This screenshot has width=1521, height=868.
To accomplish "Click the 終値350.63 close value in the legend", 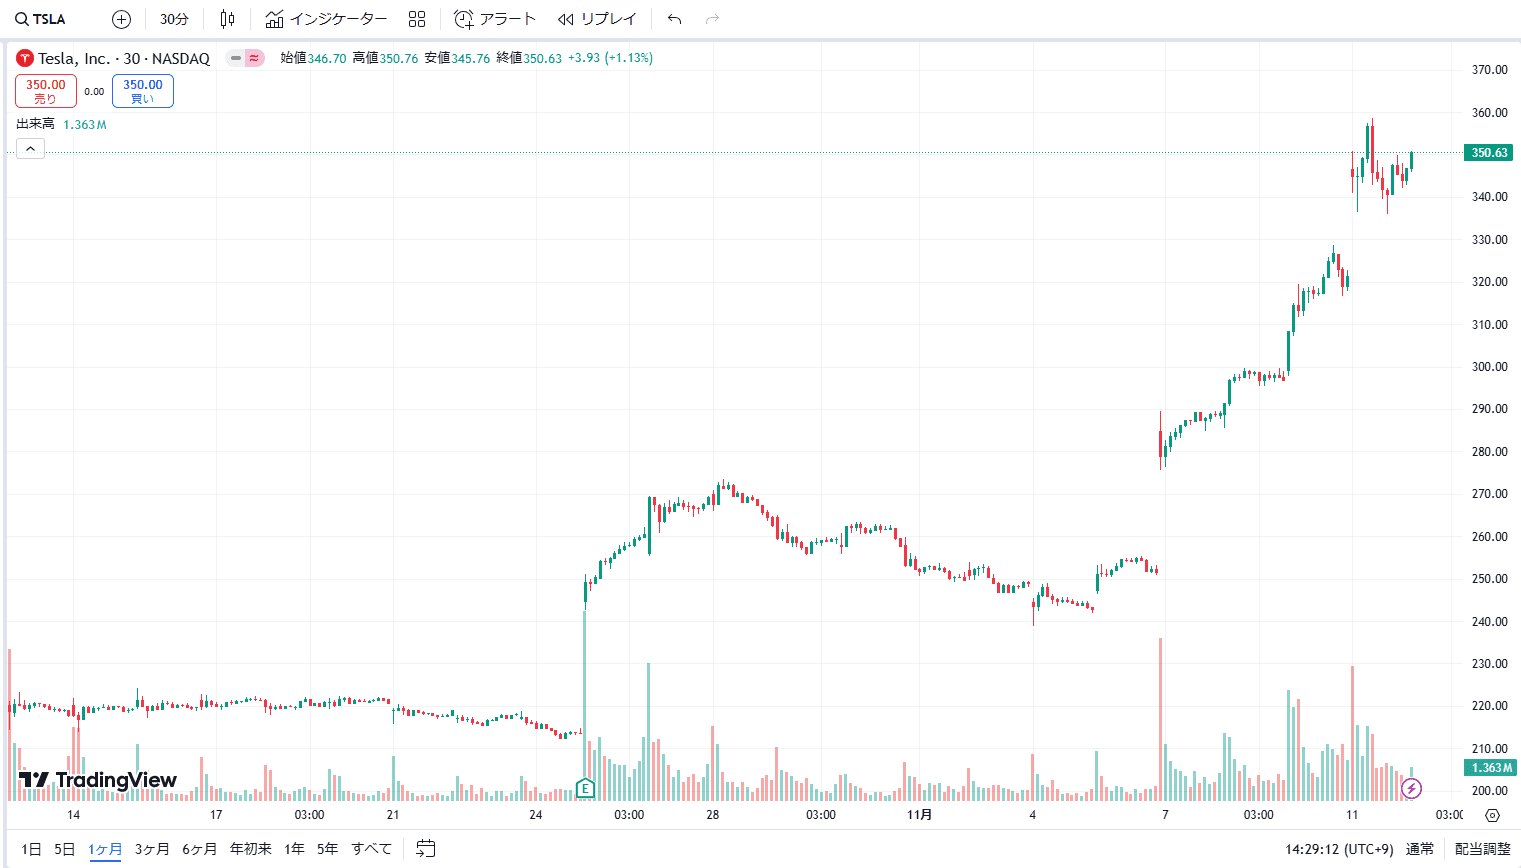I will click(x=529, y=58).
